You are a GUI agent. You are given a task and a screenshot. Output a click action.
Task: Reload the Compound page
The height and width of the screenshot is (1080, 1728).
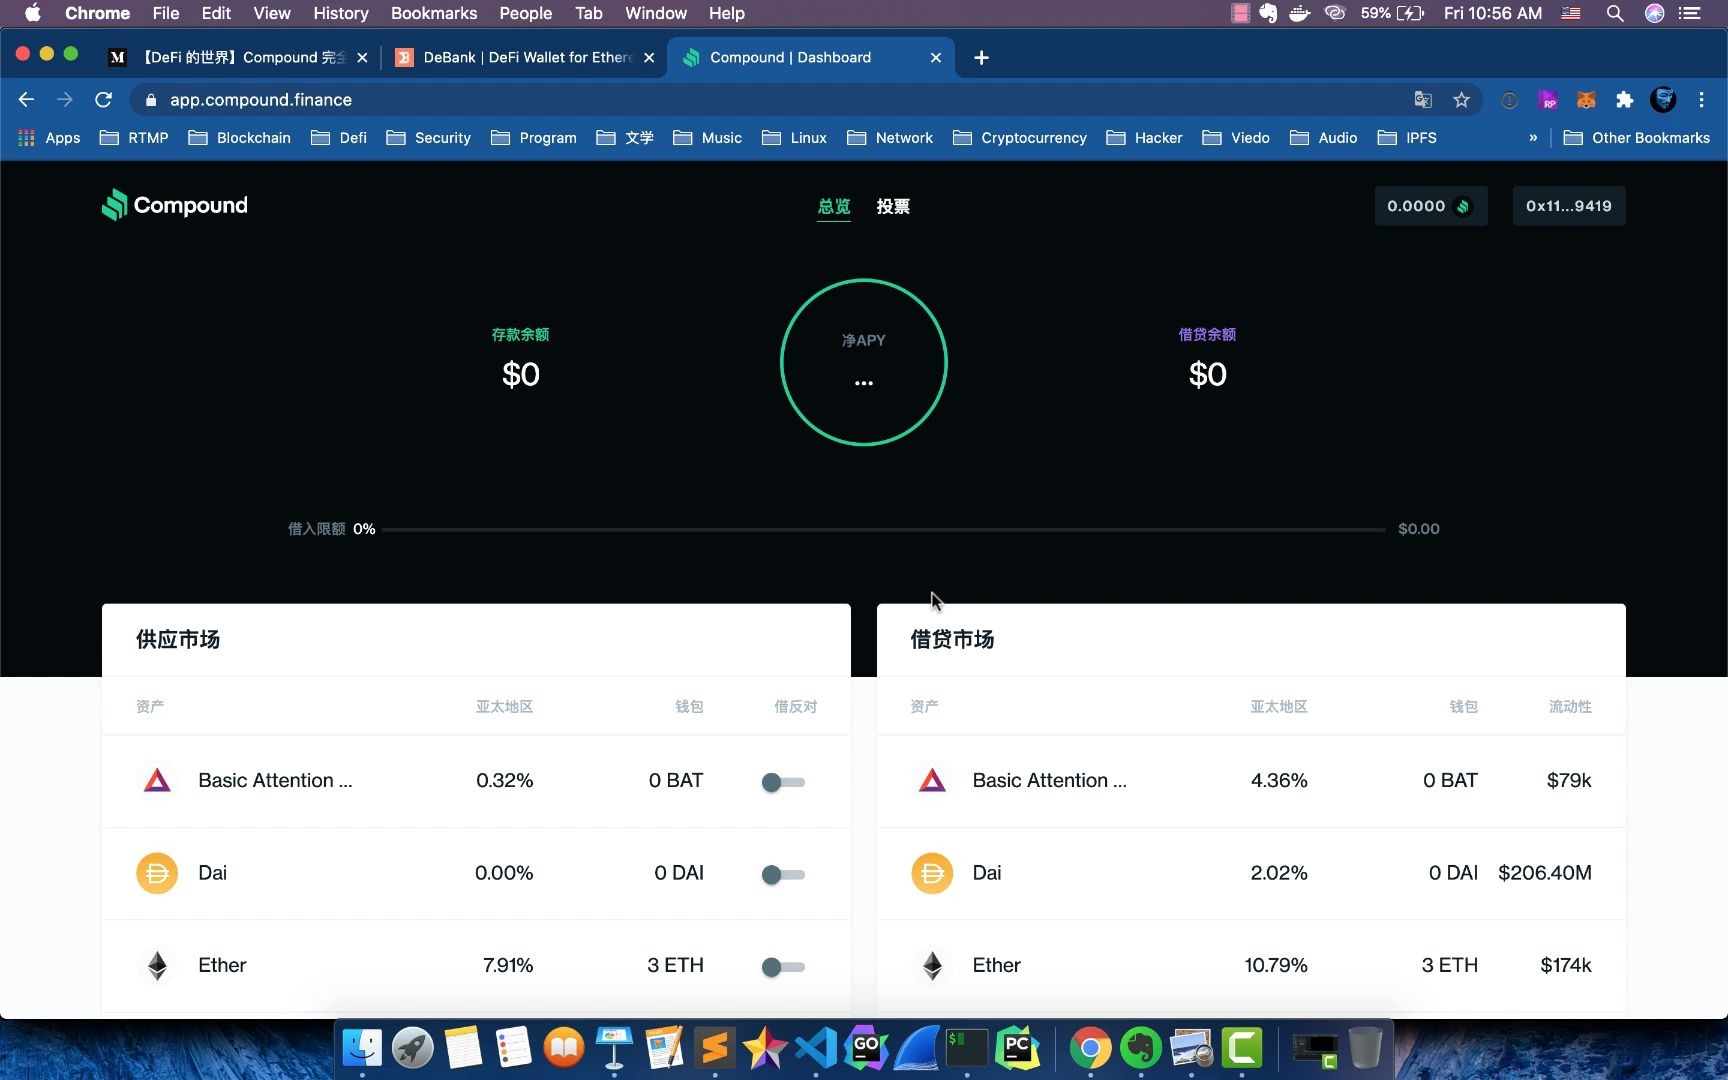(x=103, y=100)
